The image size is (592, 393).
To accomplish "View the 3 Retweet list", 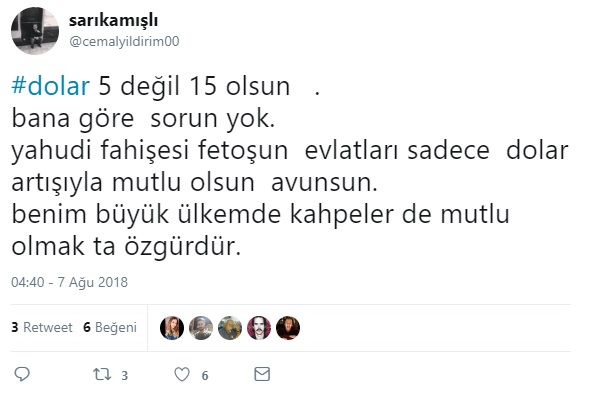I will coord(42,327).
